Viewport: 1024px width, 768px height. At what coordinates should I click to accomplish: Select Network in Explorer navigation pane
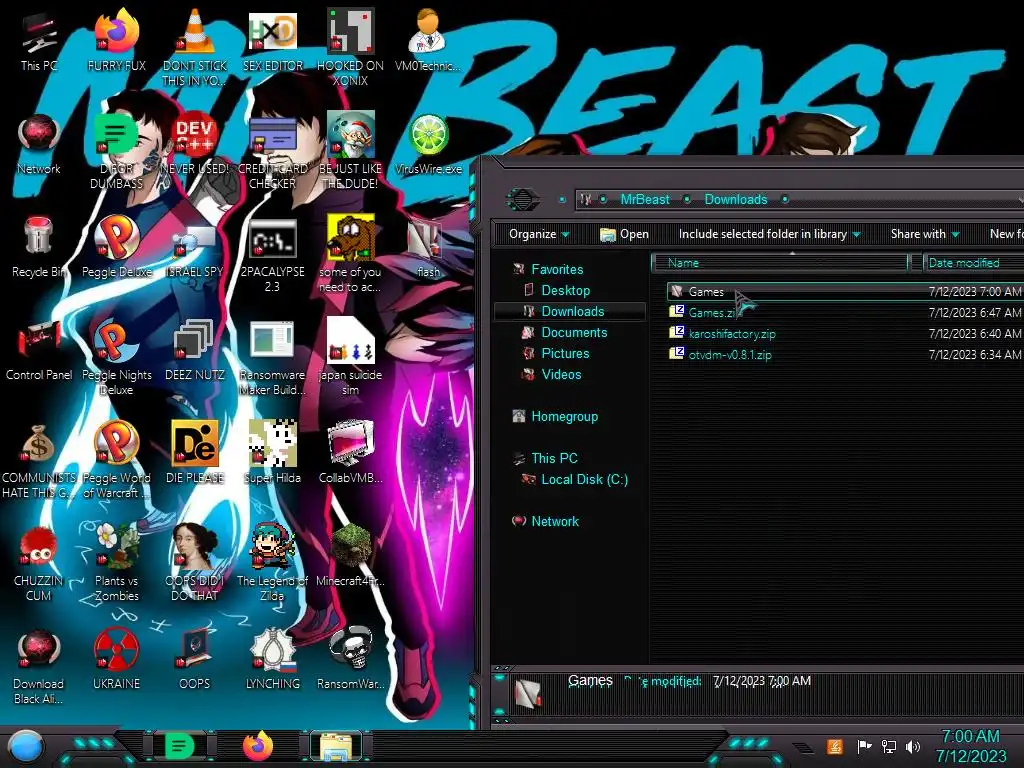[554, 521]
